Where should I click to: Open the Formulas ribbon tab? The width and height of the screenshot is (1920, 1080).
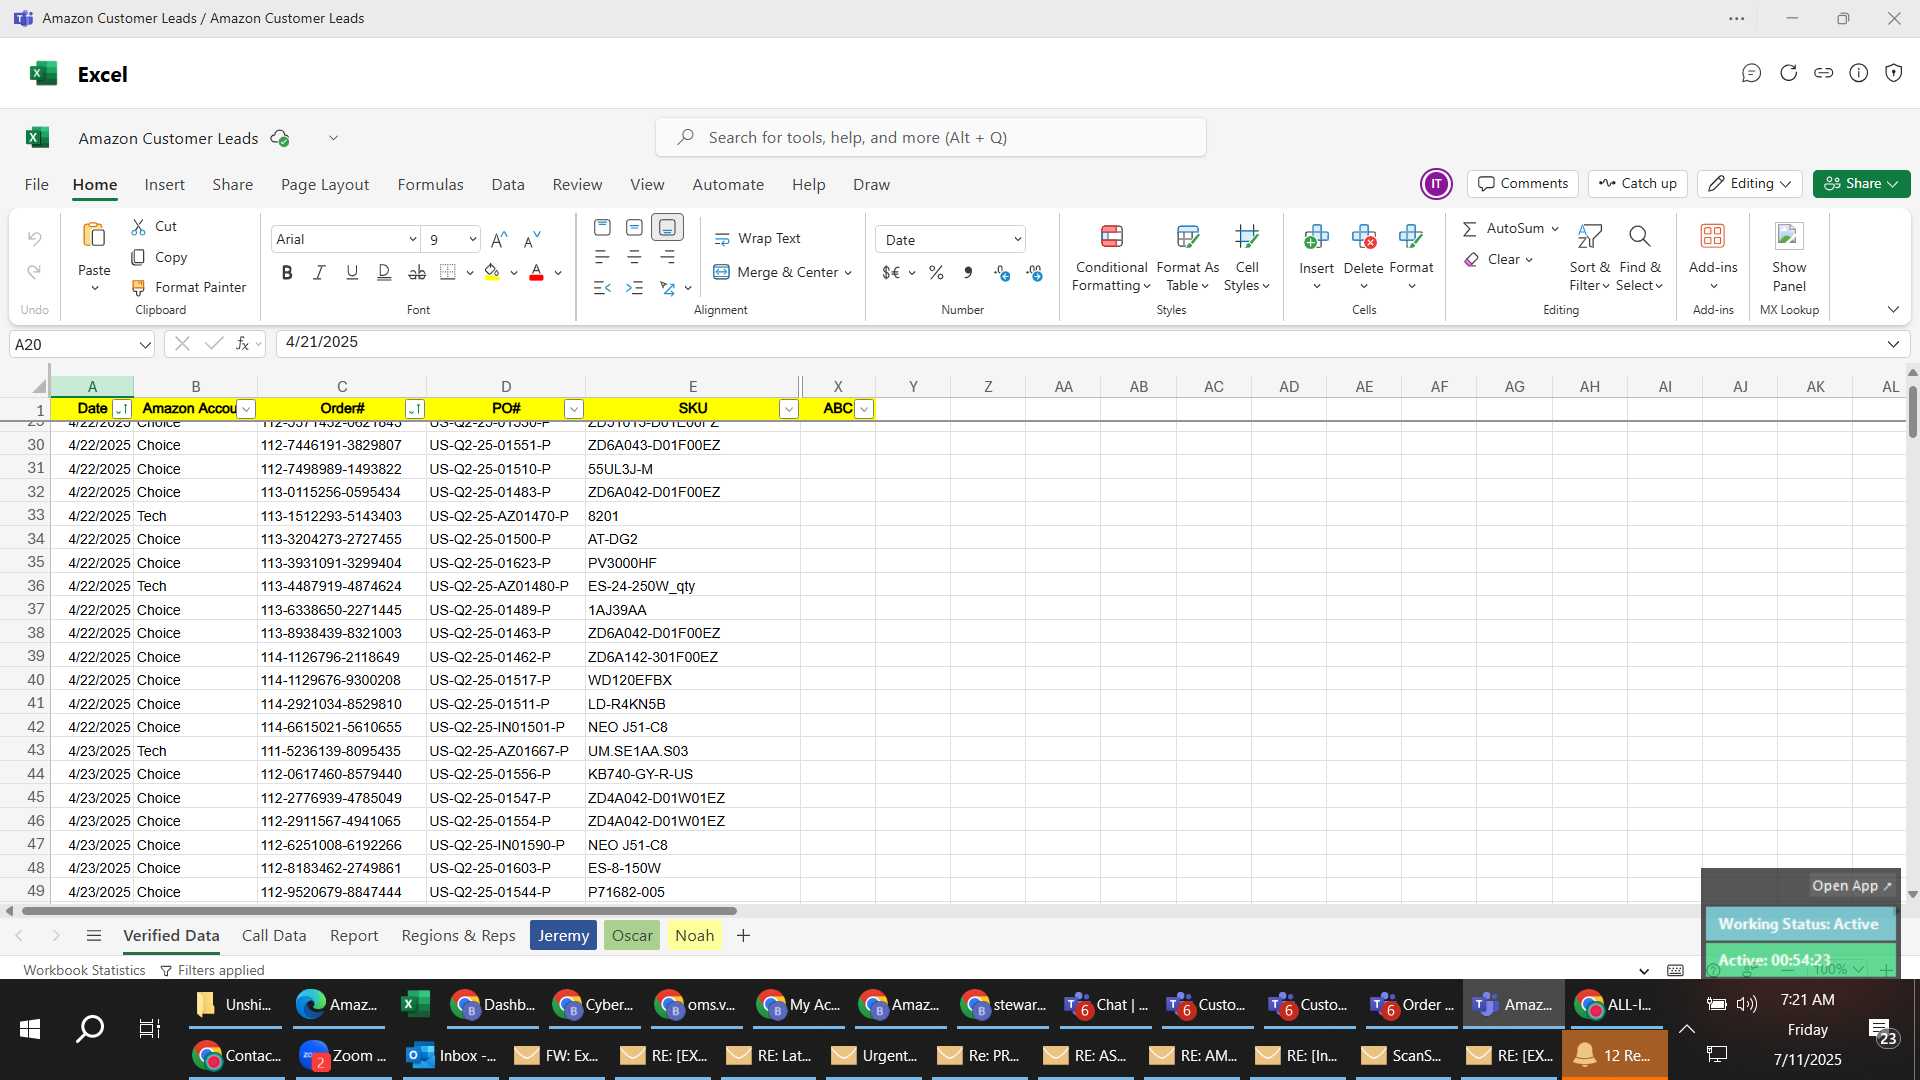tap(430, 185)
